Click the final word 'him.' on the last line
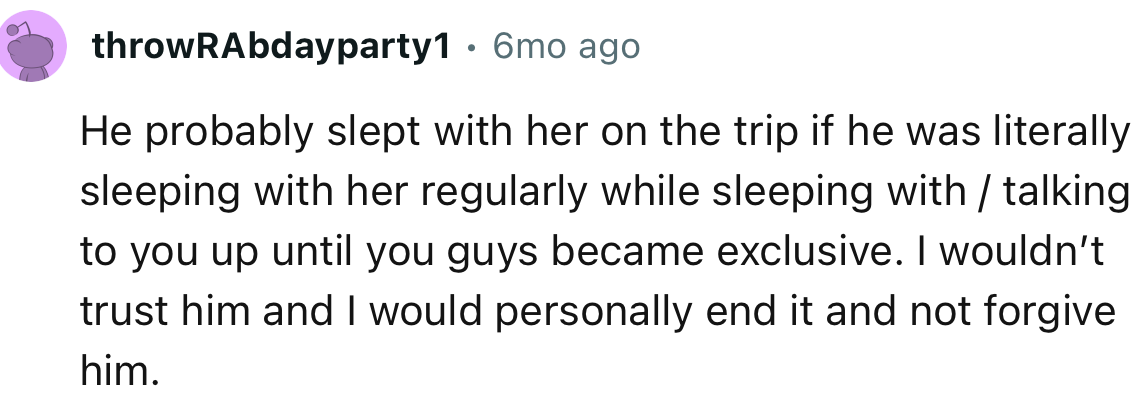This screenshot has height=402, width=1146. (119, 371)
